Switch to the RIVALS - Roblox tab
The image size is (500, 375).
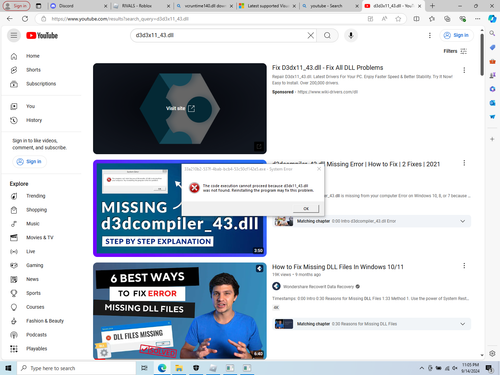141,6
